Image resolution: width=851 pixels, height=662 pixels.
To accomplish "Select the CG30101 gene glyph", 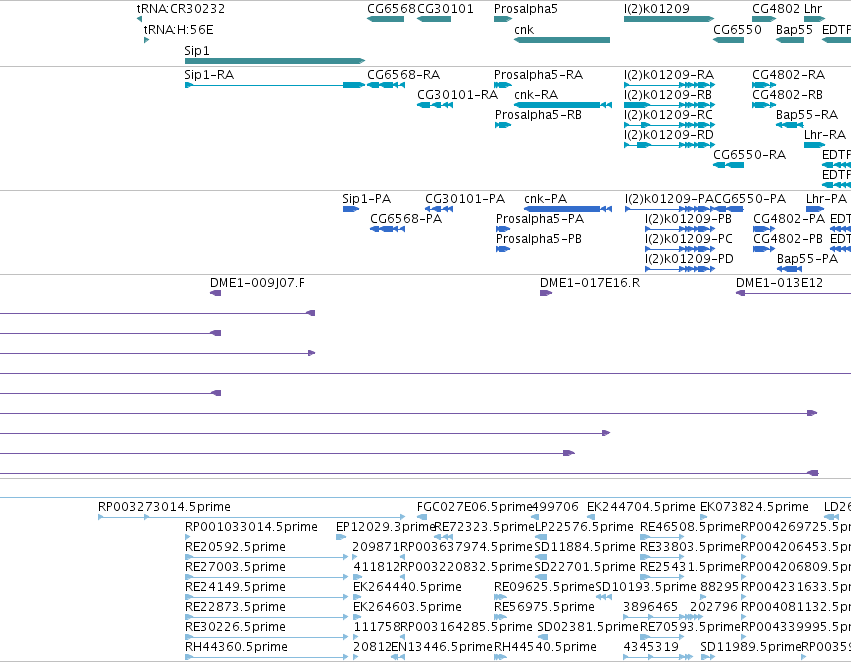I will pos(434,19).
